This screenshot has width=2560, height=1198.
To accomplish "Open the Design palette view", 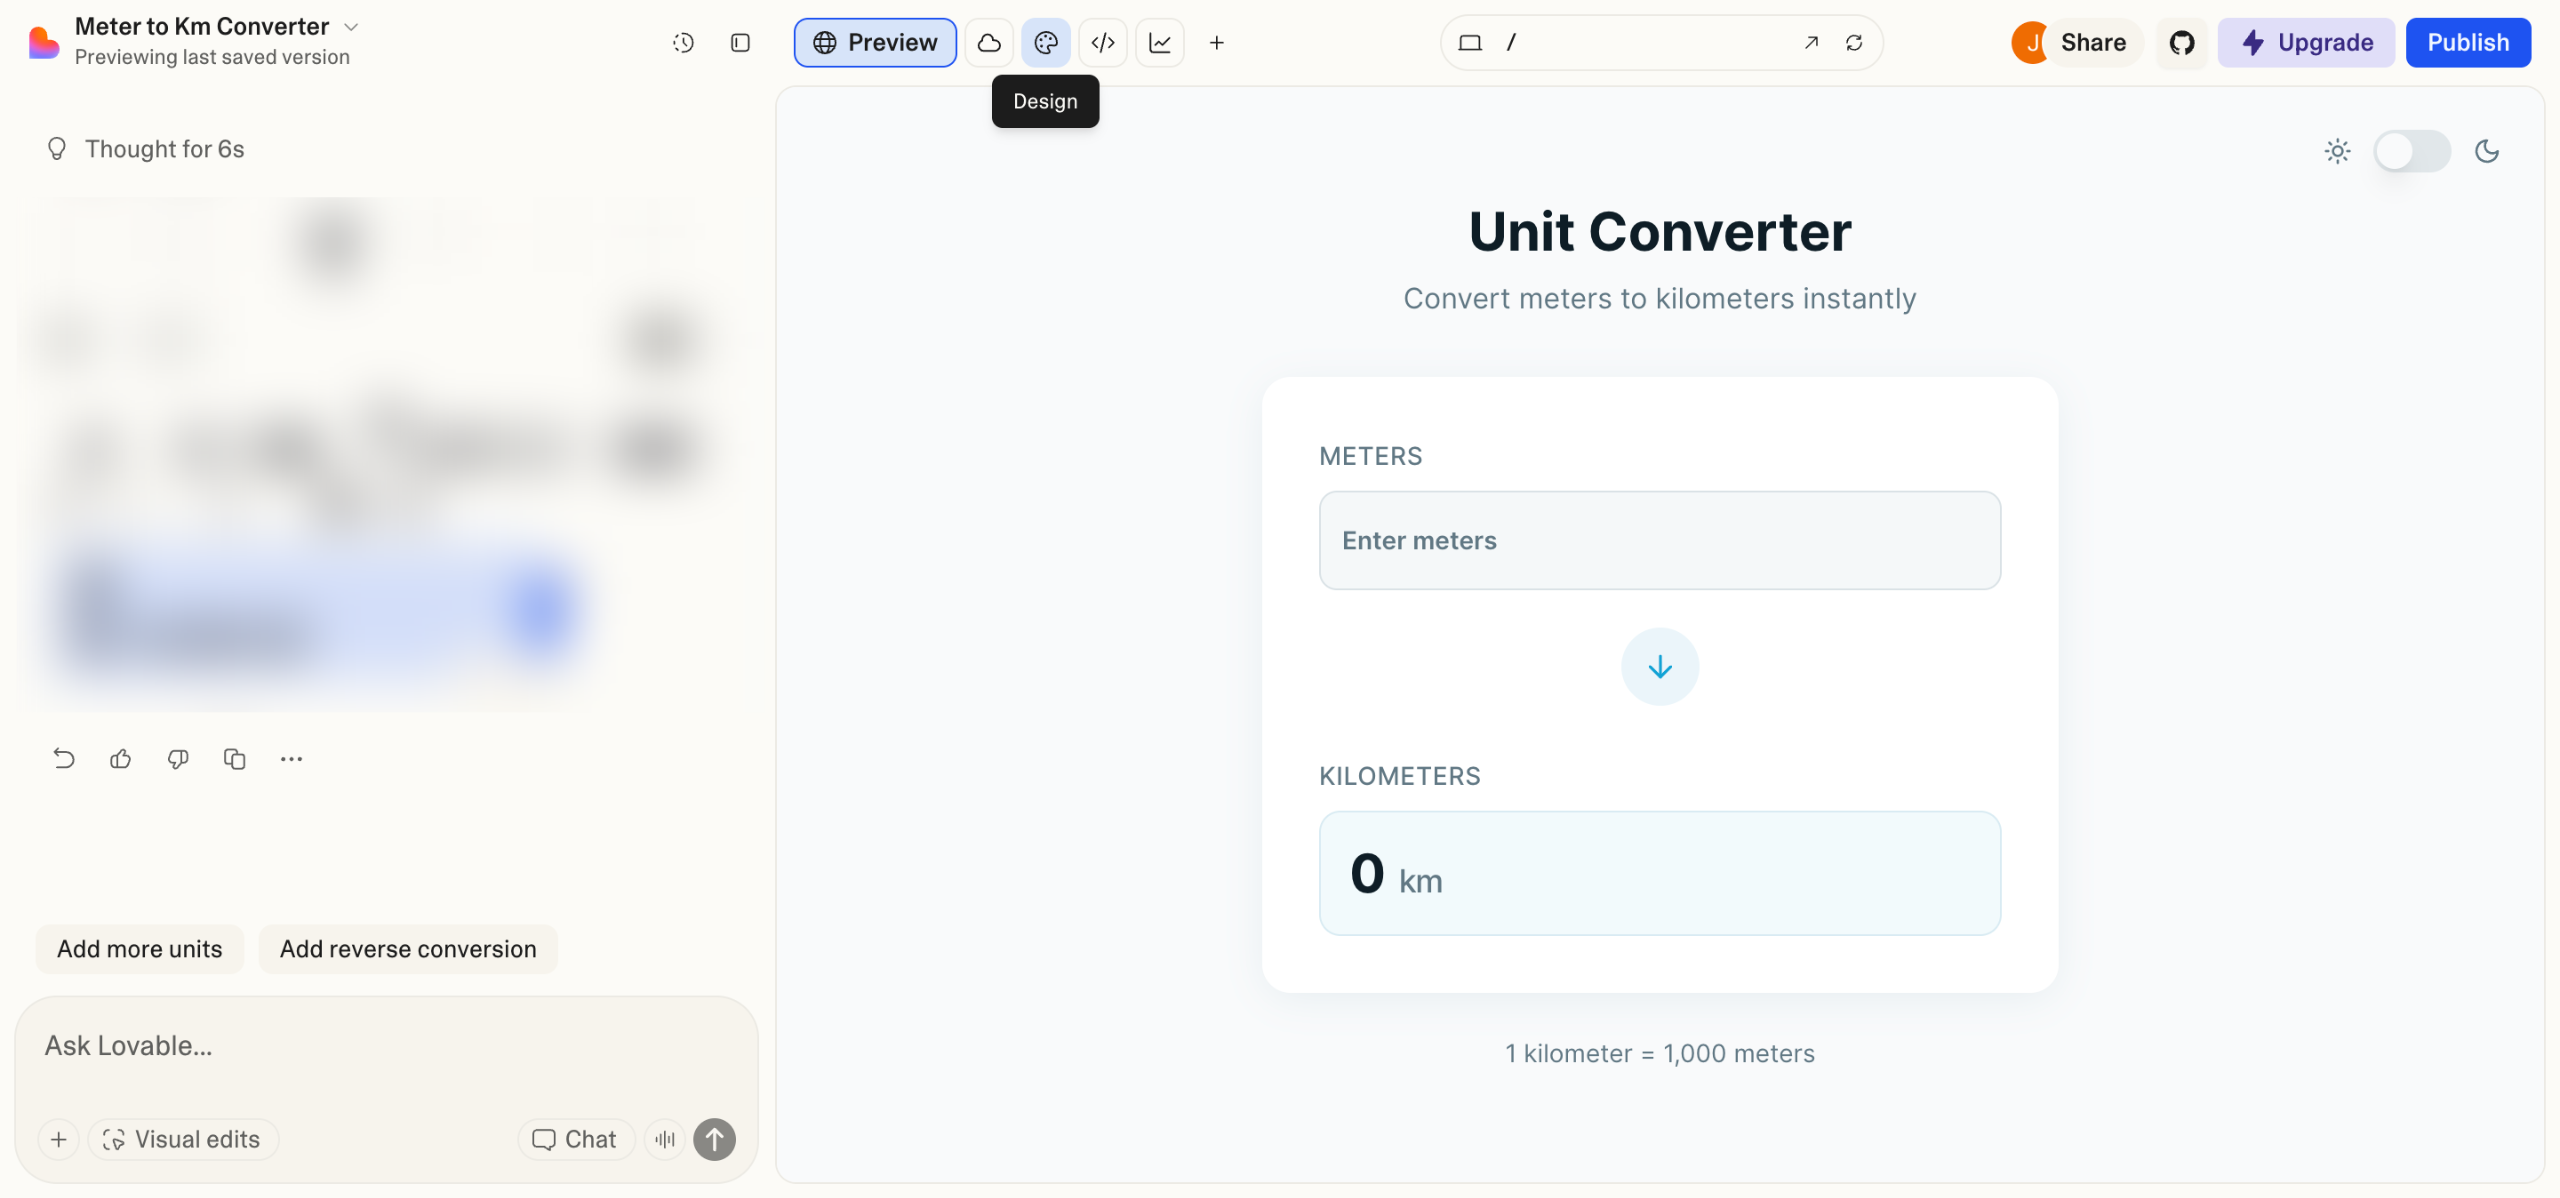I will [1045, 43].
